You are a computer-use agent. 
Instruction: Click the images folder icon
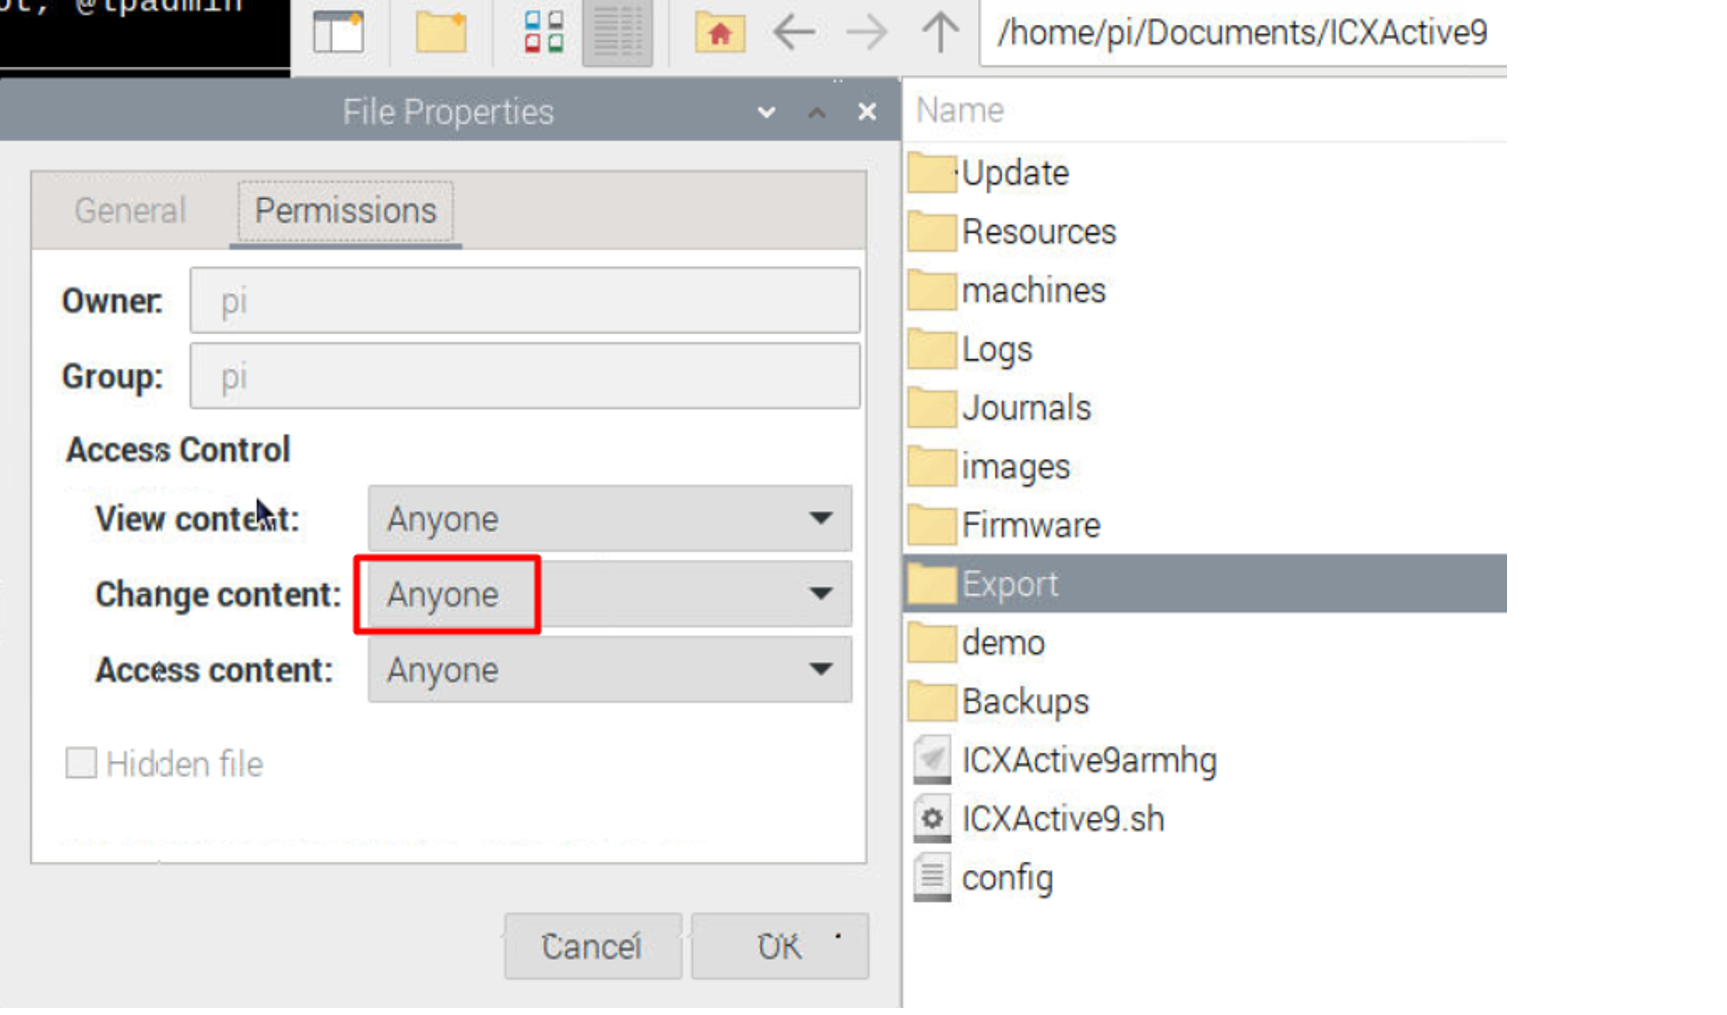tap(932, 467)
